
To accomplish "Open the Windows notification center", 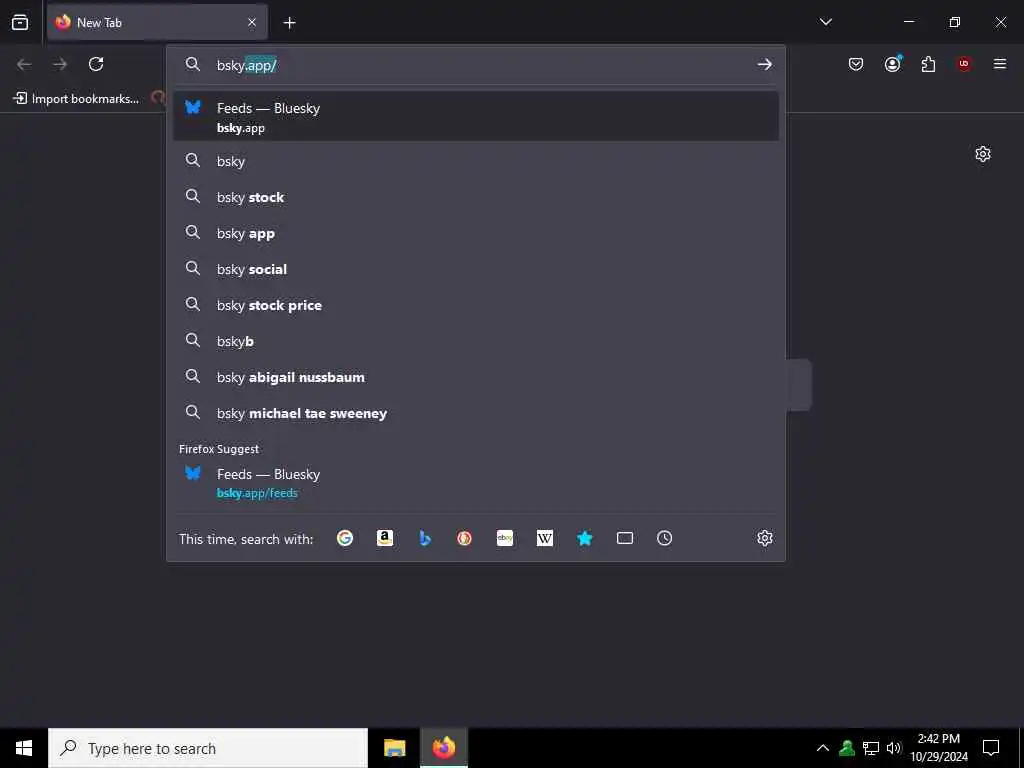I will point(991,748).
